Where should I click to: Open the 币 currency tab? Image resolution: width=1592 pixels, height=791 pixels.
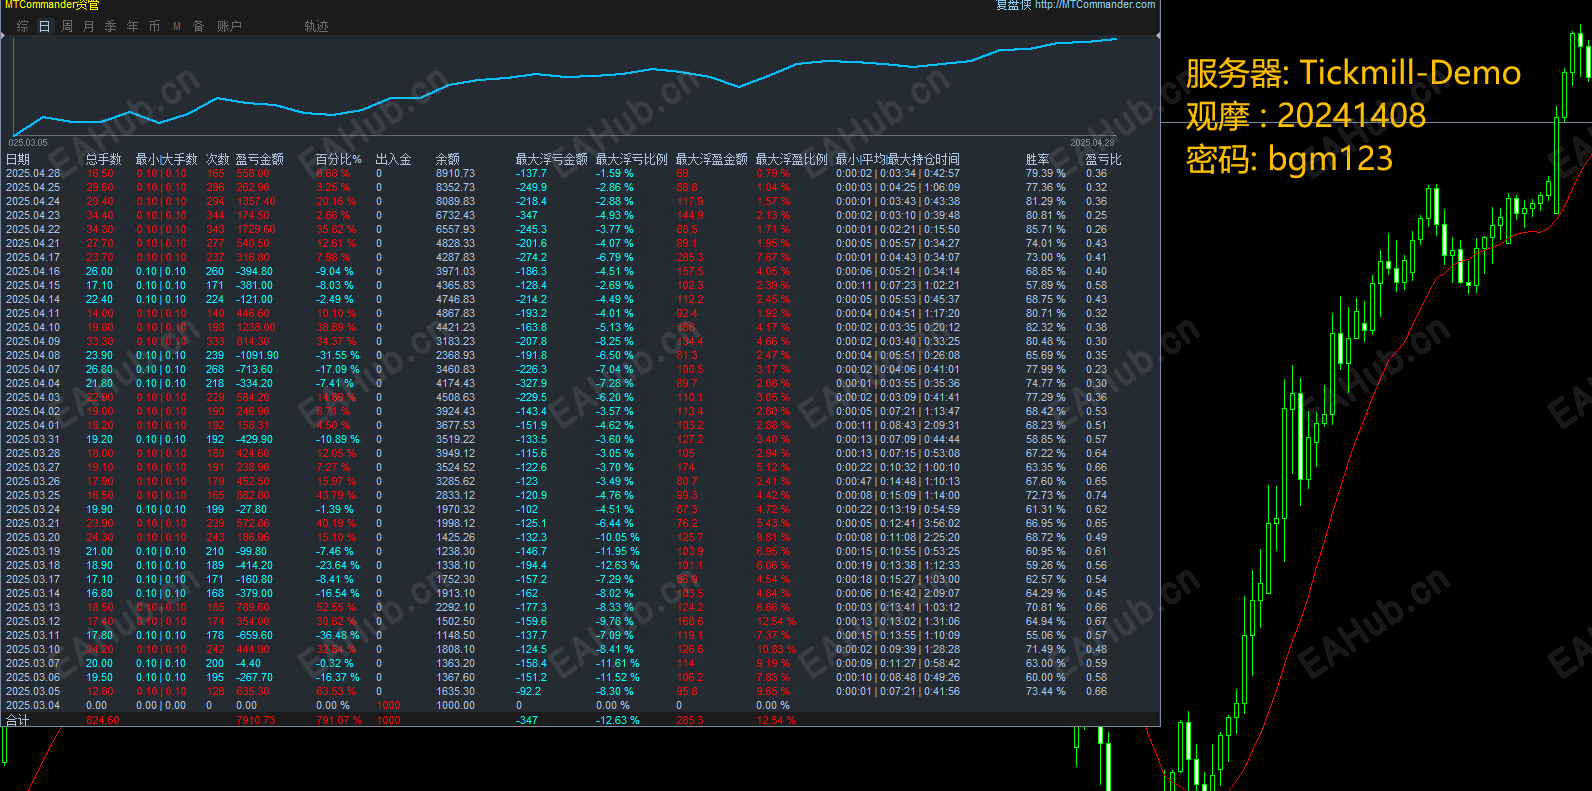[155, 26]
